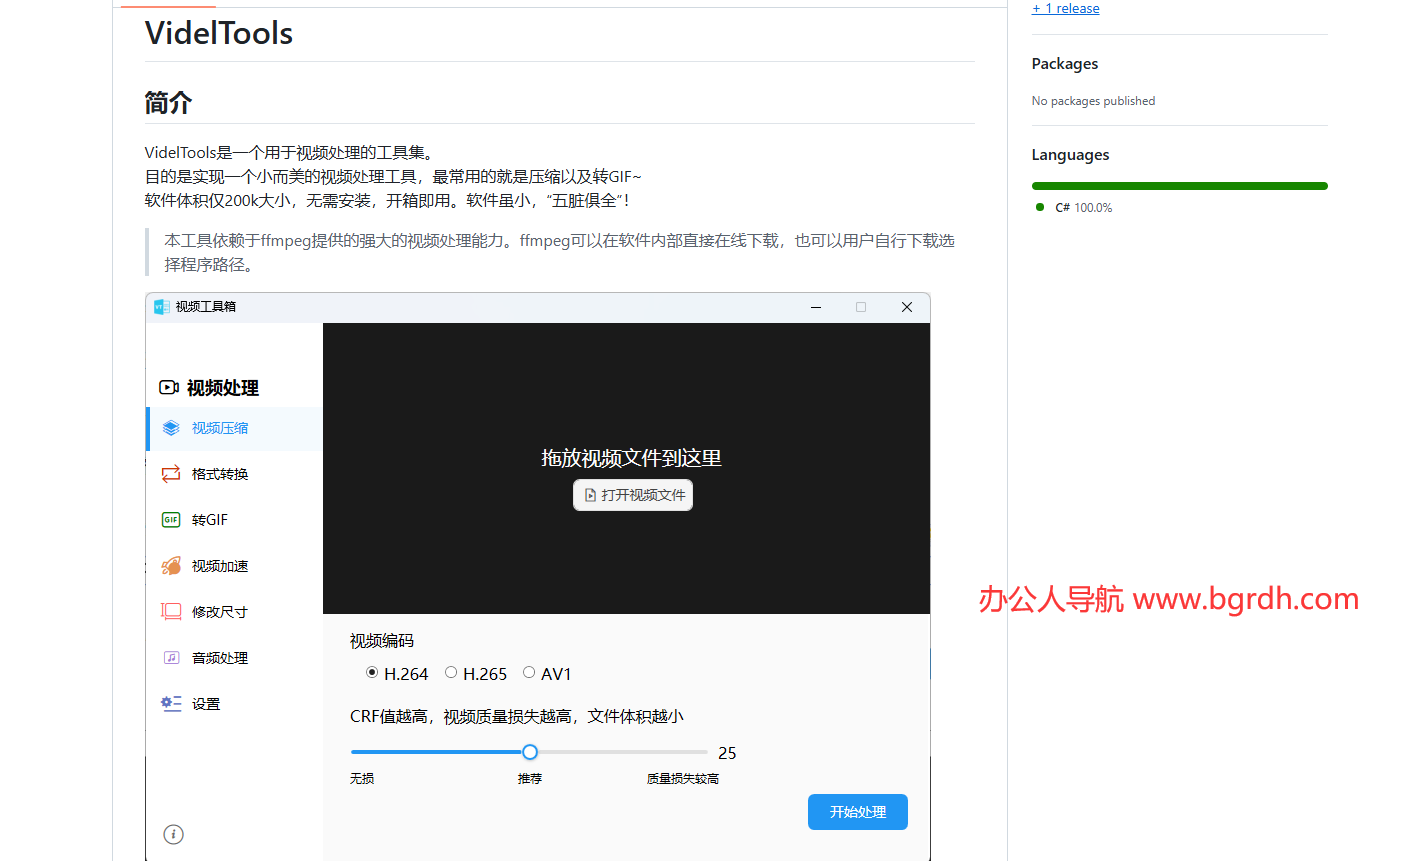Open the 设置 gear icon
The image size is (1406, 861).
click(171, 703)
